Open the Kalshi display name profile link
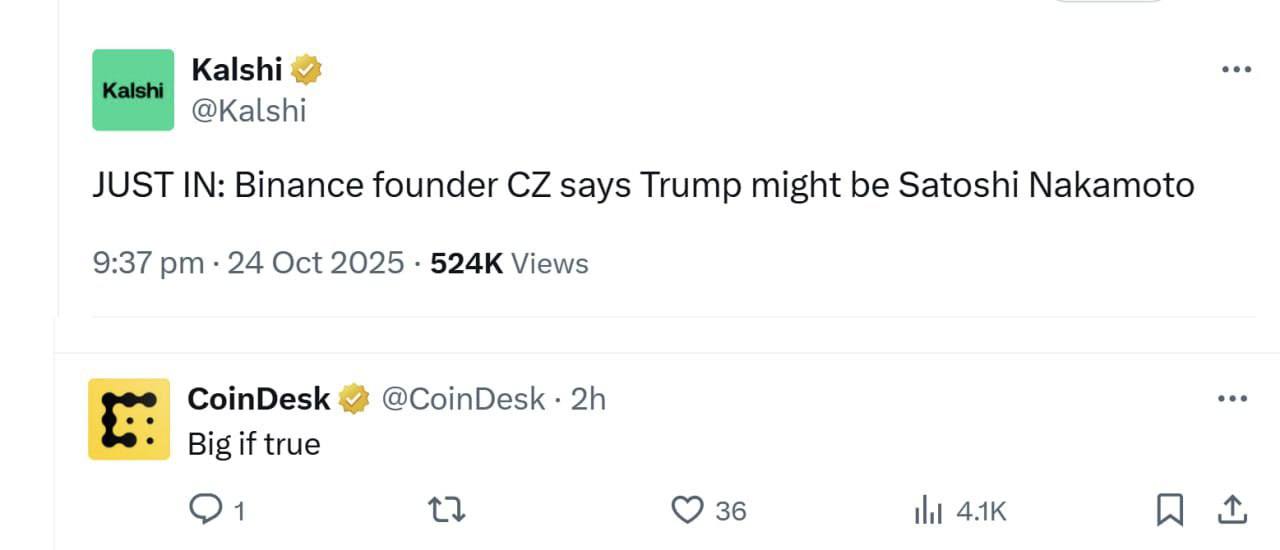This screenshot has width=1280, height=550. point(236,70)
